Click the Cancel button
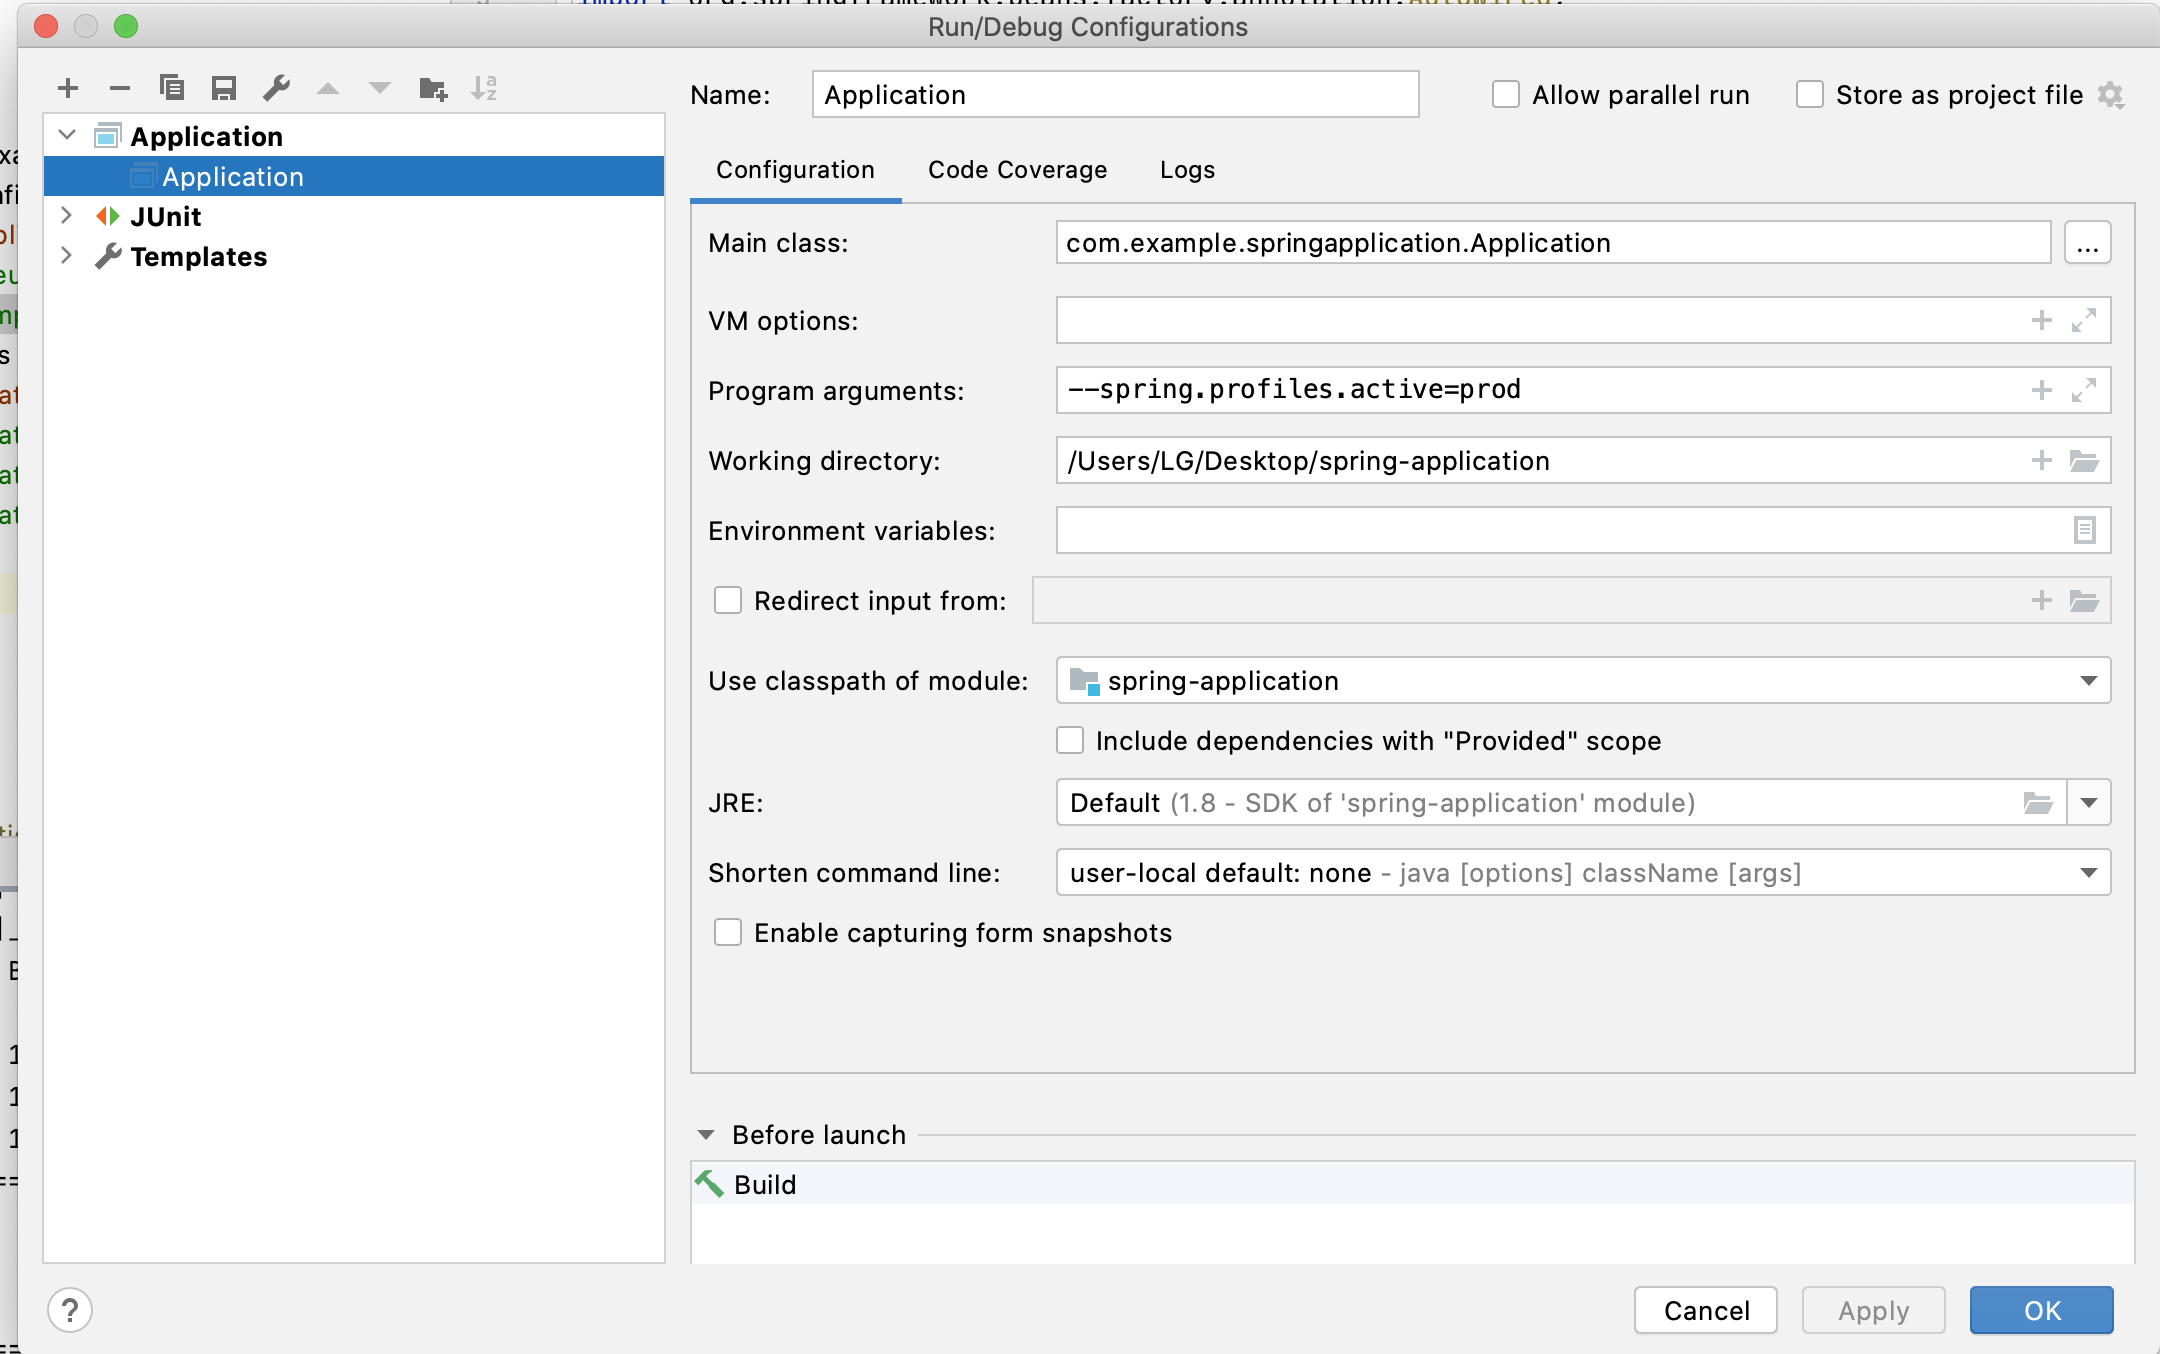Screen dimensions: 2160x1354 (1706, 1310)
